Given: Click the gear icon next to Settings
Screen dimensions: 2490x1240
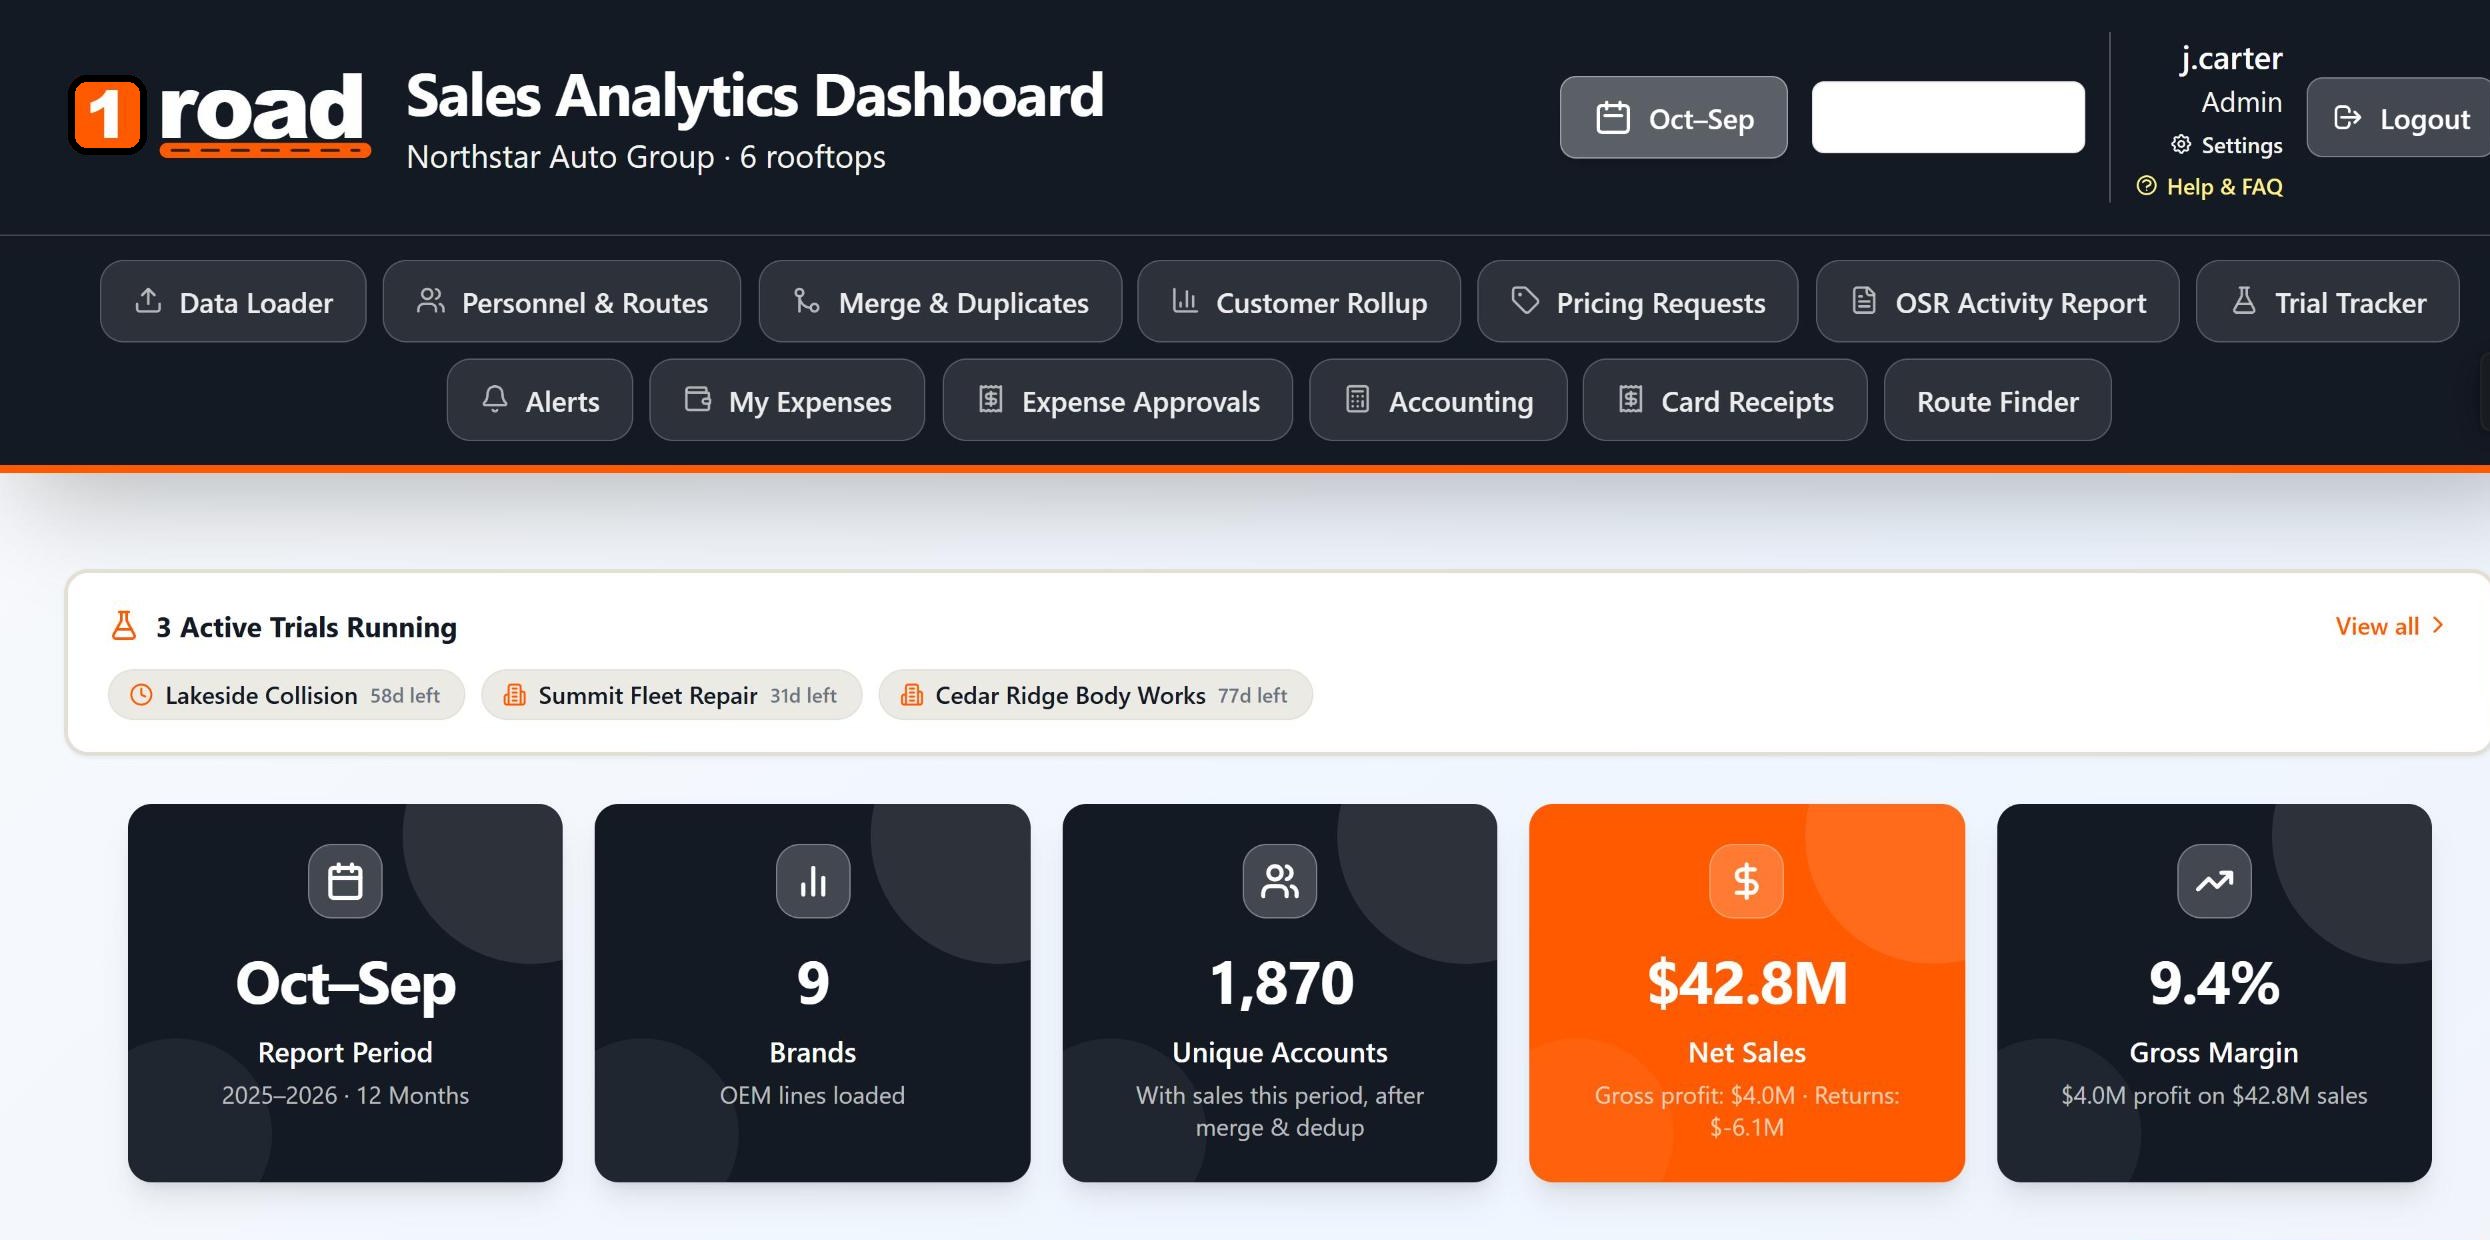Looking at the screenshot, I should (x=2181, y=145).
